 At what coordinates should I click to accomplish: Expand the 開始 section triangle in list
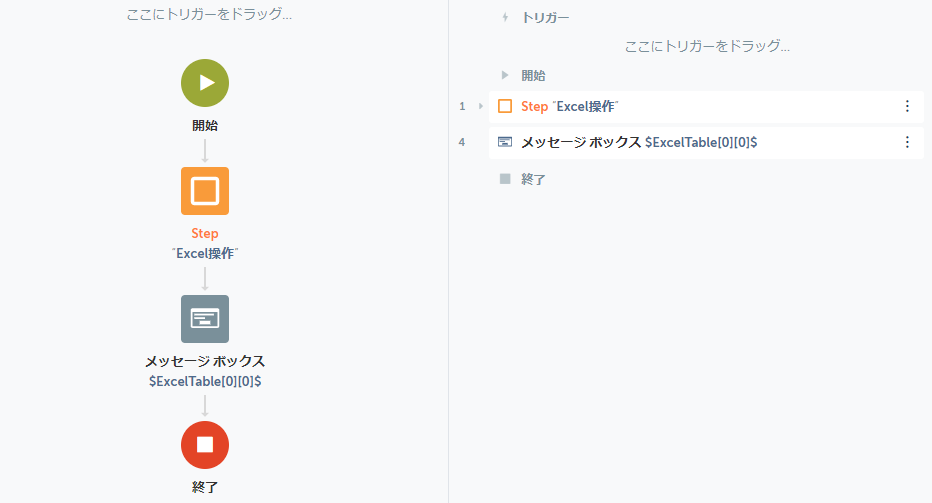point(505,75)
